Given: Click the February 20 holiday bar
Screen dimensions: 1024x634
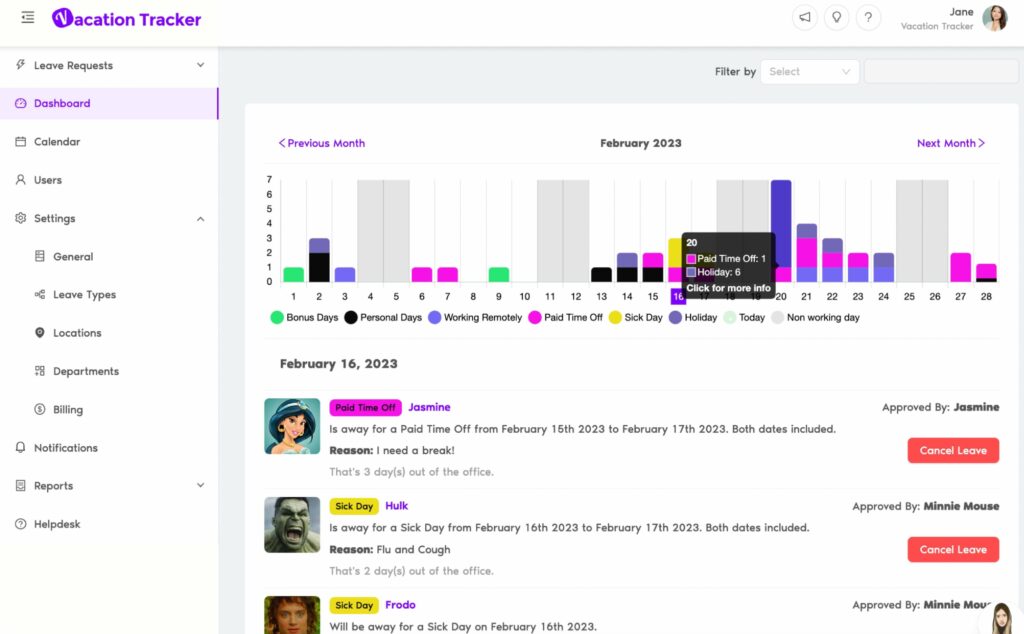Looking at the screenshot, I should pyautogui.click(x=781, y=222).
